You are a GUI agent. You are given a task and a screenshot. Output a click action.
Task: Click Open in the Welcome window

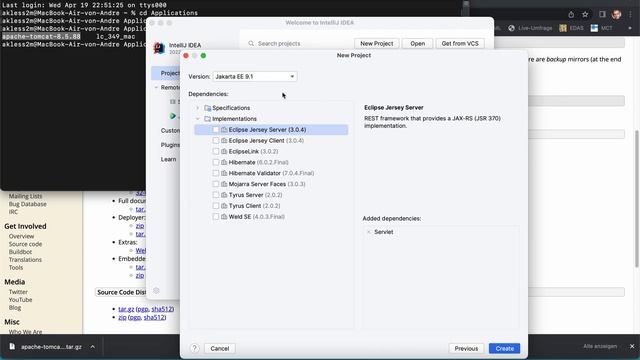point(417,44)
